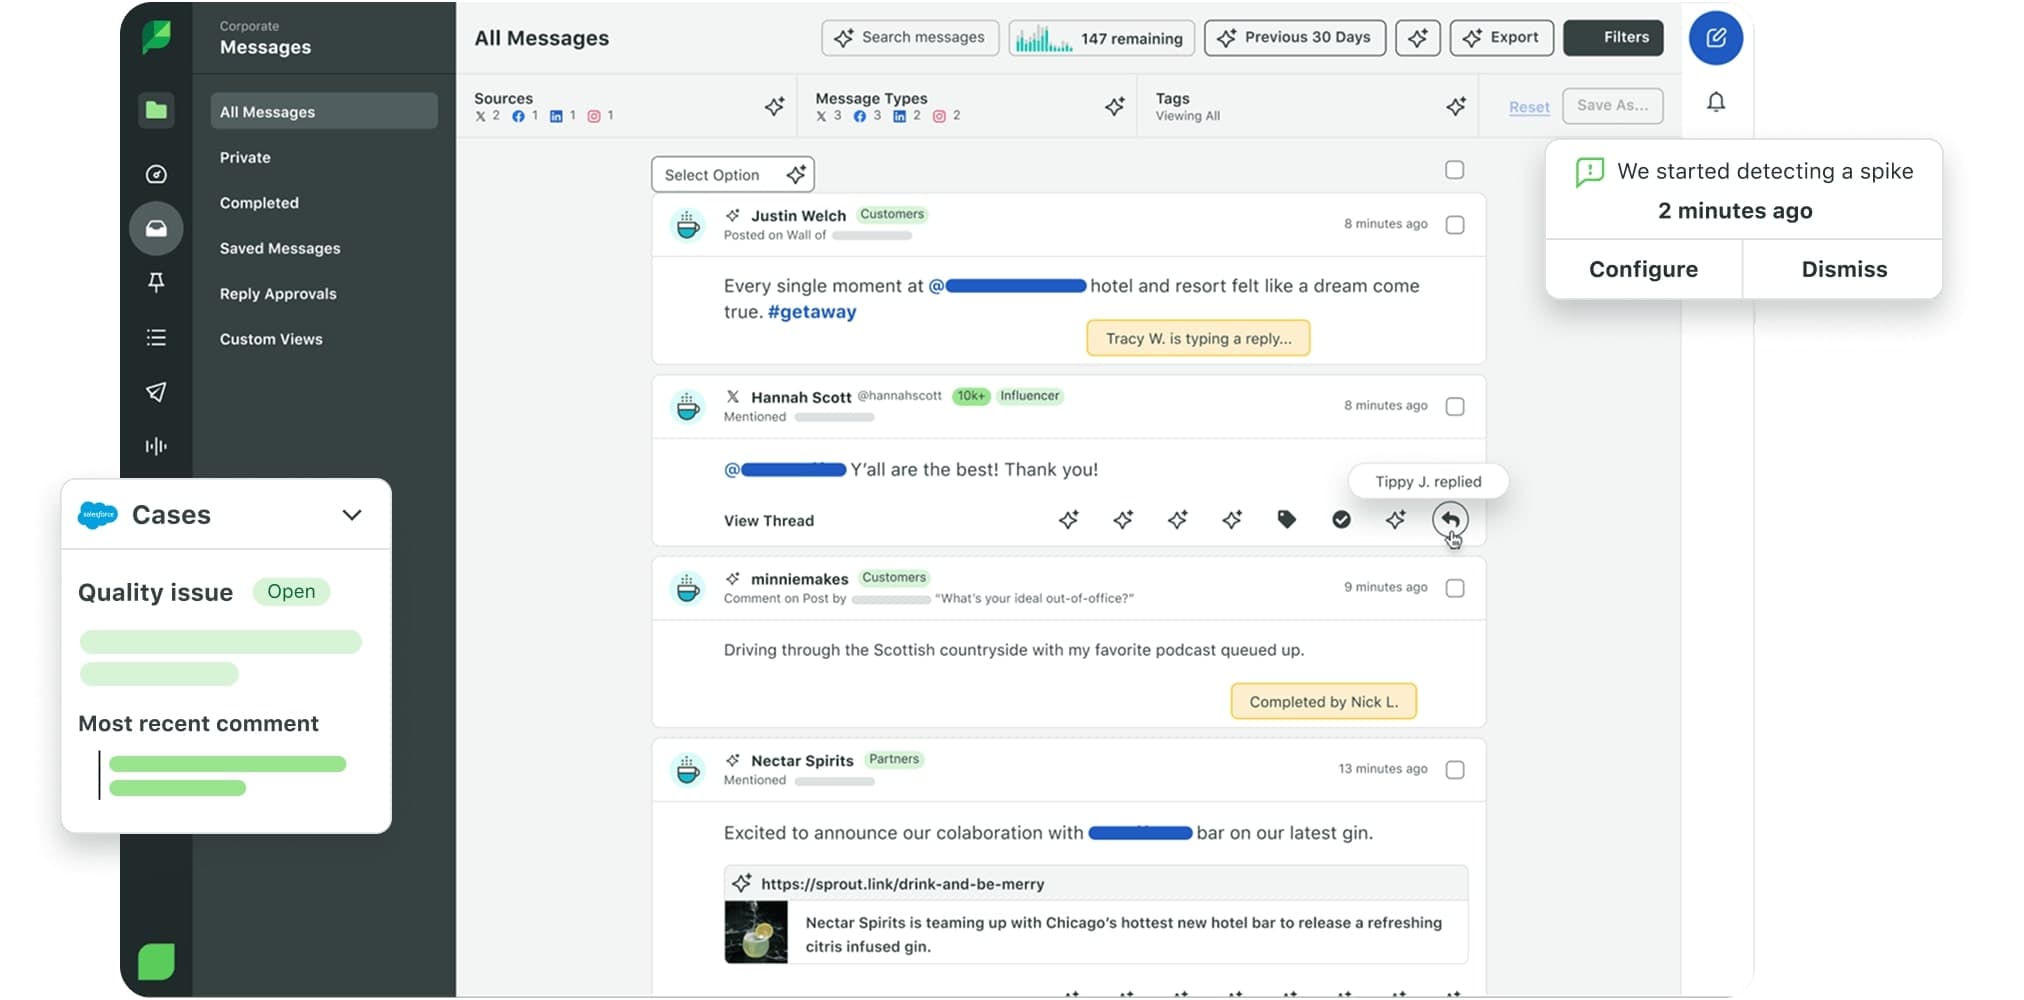Open the analytics bars icon in sidebar
2024x1000 pixels.
click(x=156, y=446)
